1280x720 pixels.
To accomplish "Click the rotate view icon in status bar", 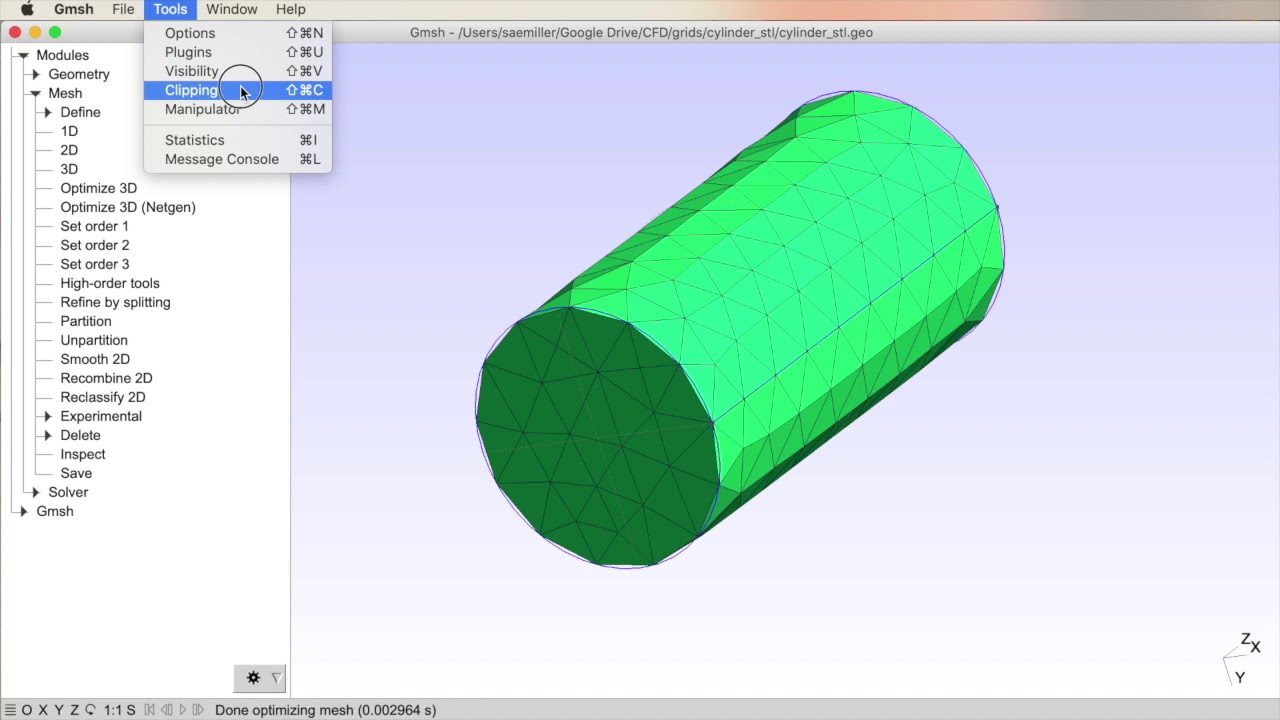I will click(x=90, y=710).
